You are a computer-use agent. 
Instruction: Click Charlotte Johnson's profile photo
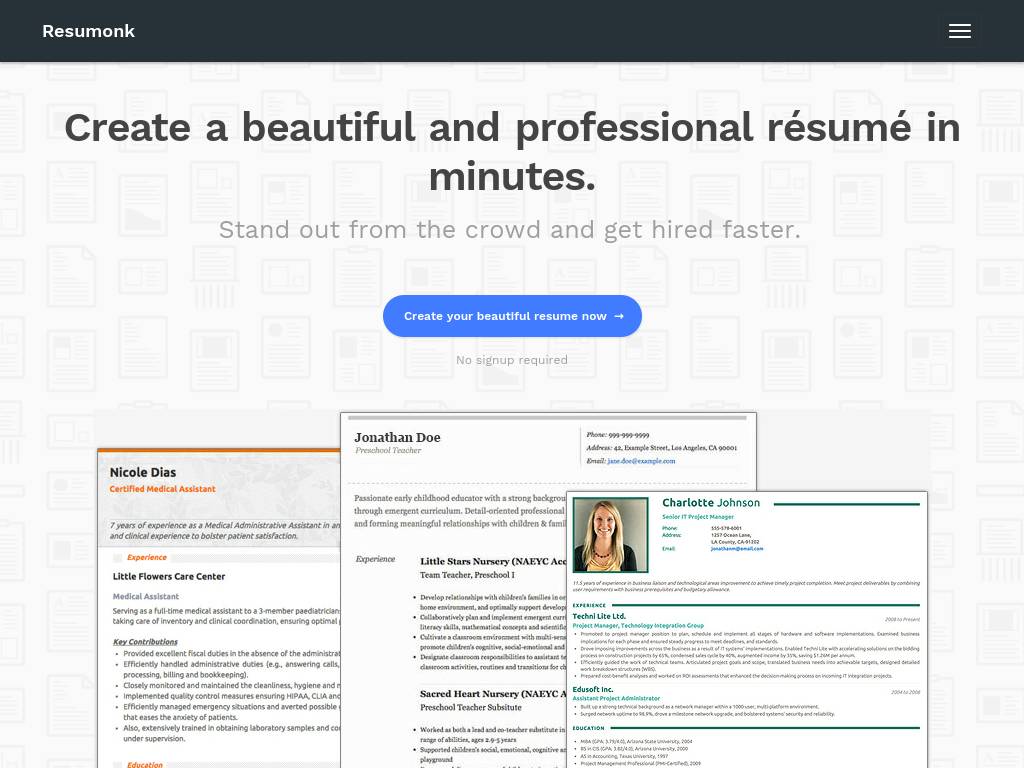pos(610,535)
